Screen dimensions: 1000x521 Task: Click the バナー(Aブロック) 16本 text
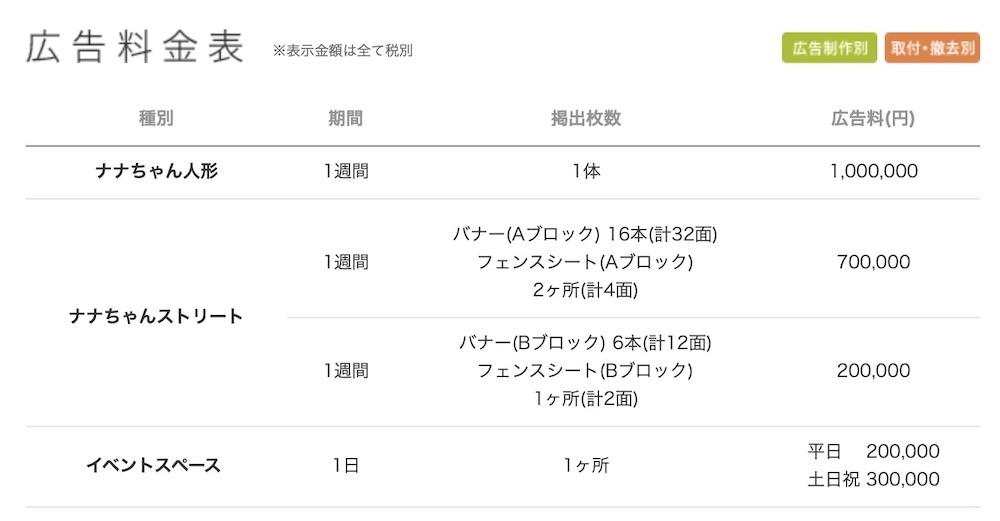coord(585,235)
